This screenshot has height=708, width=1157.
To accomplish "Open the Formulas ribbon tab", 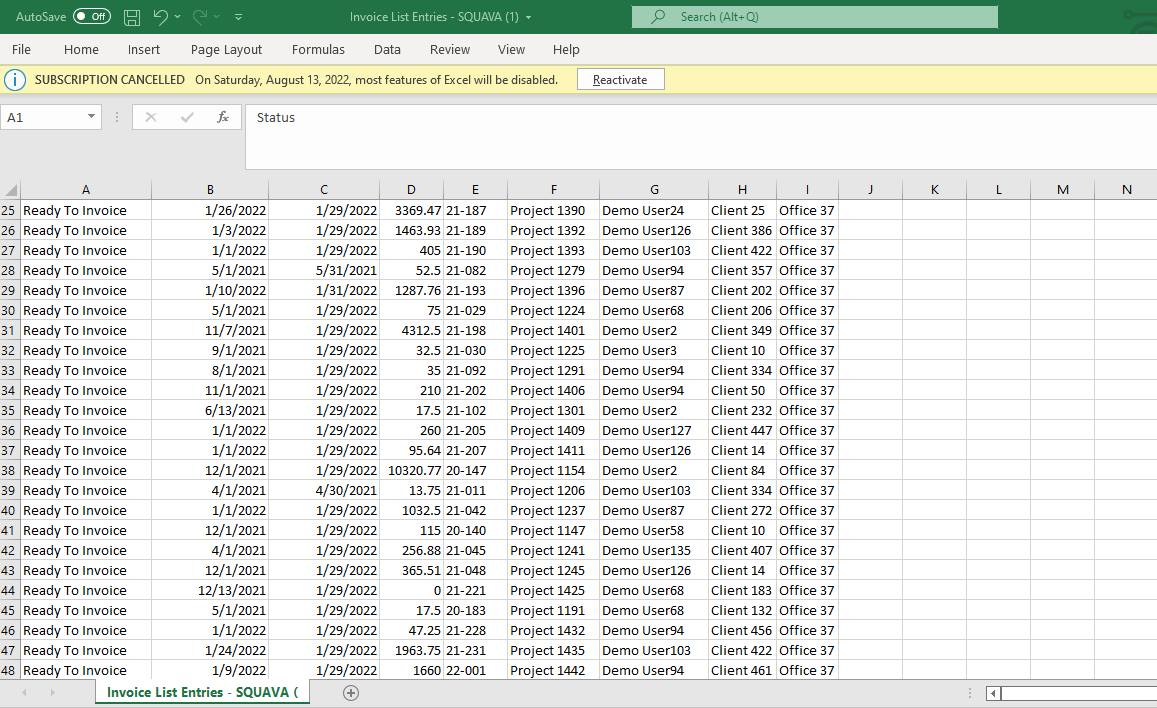I will point(318,49).
